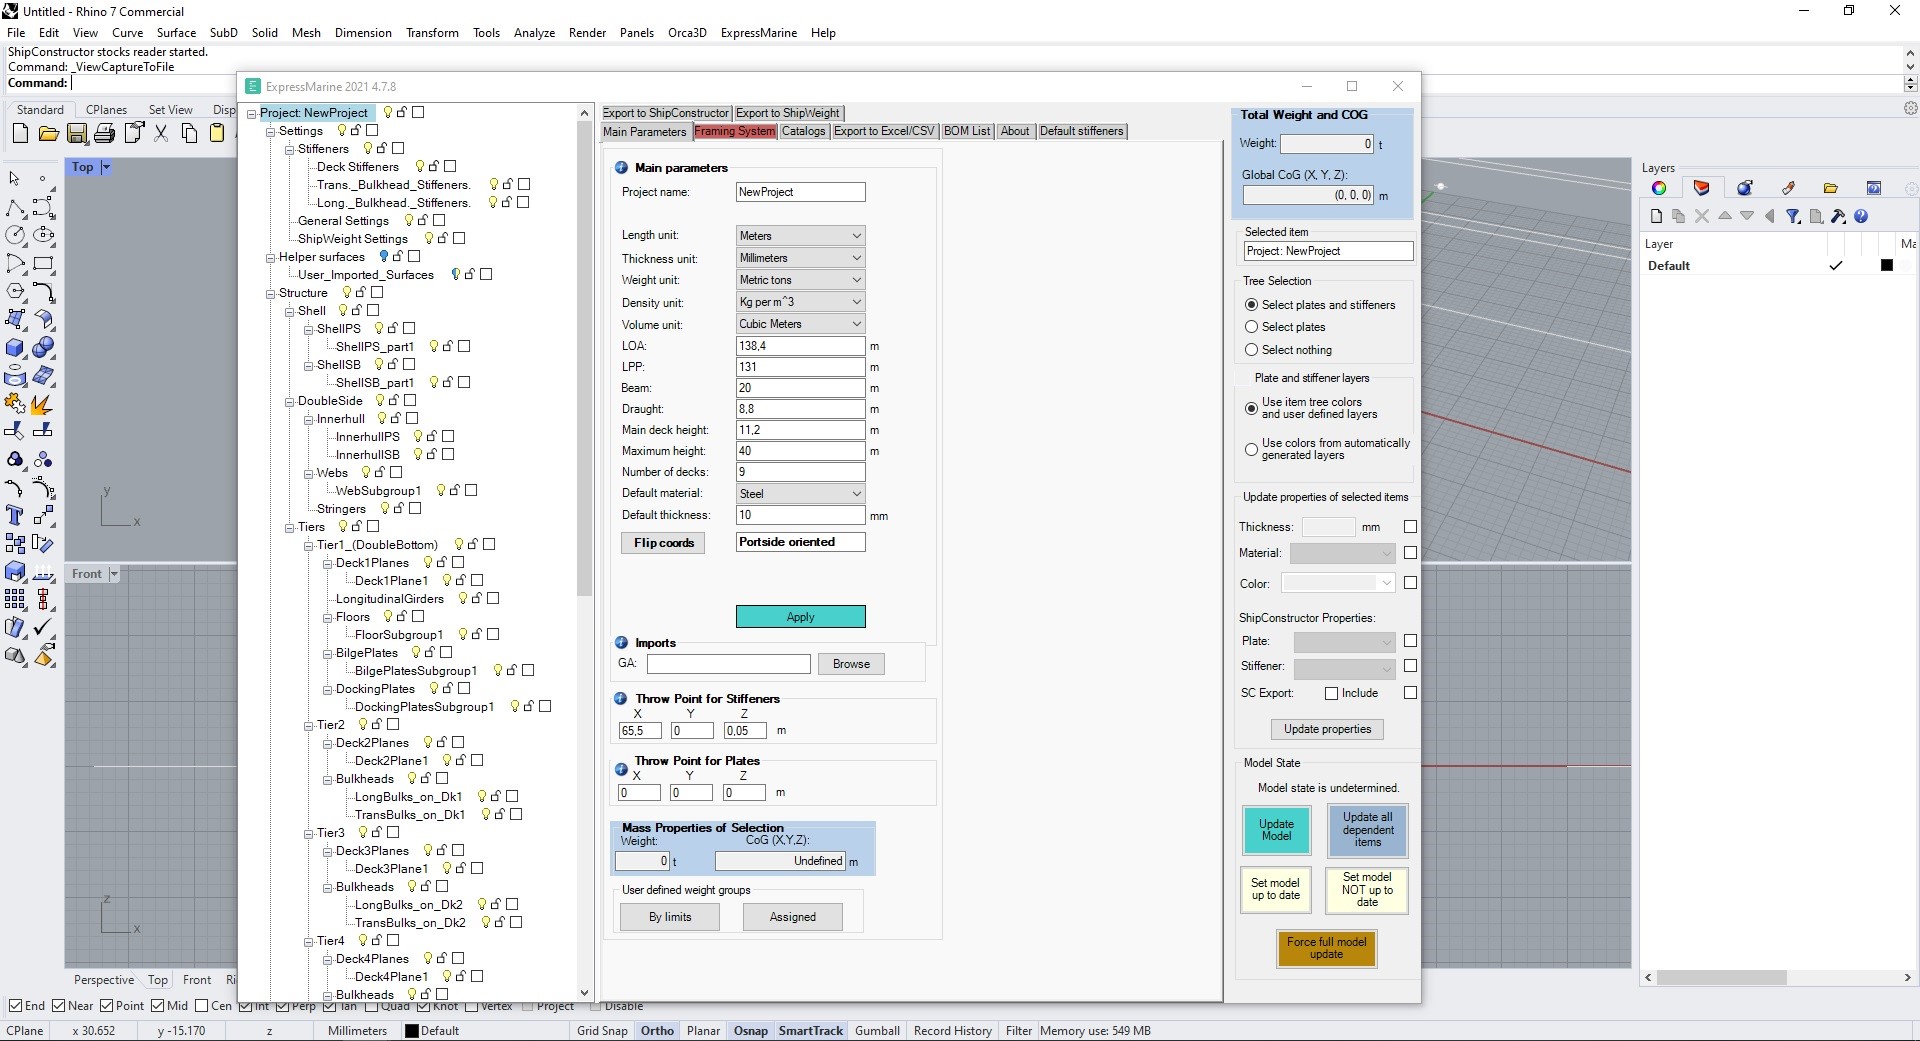The image size is (1920, 1041).
Task: Select the arrow pointer selection tool
Action: coord(15,179)
